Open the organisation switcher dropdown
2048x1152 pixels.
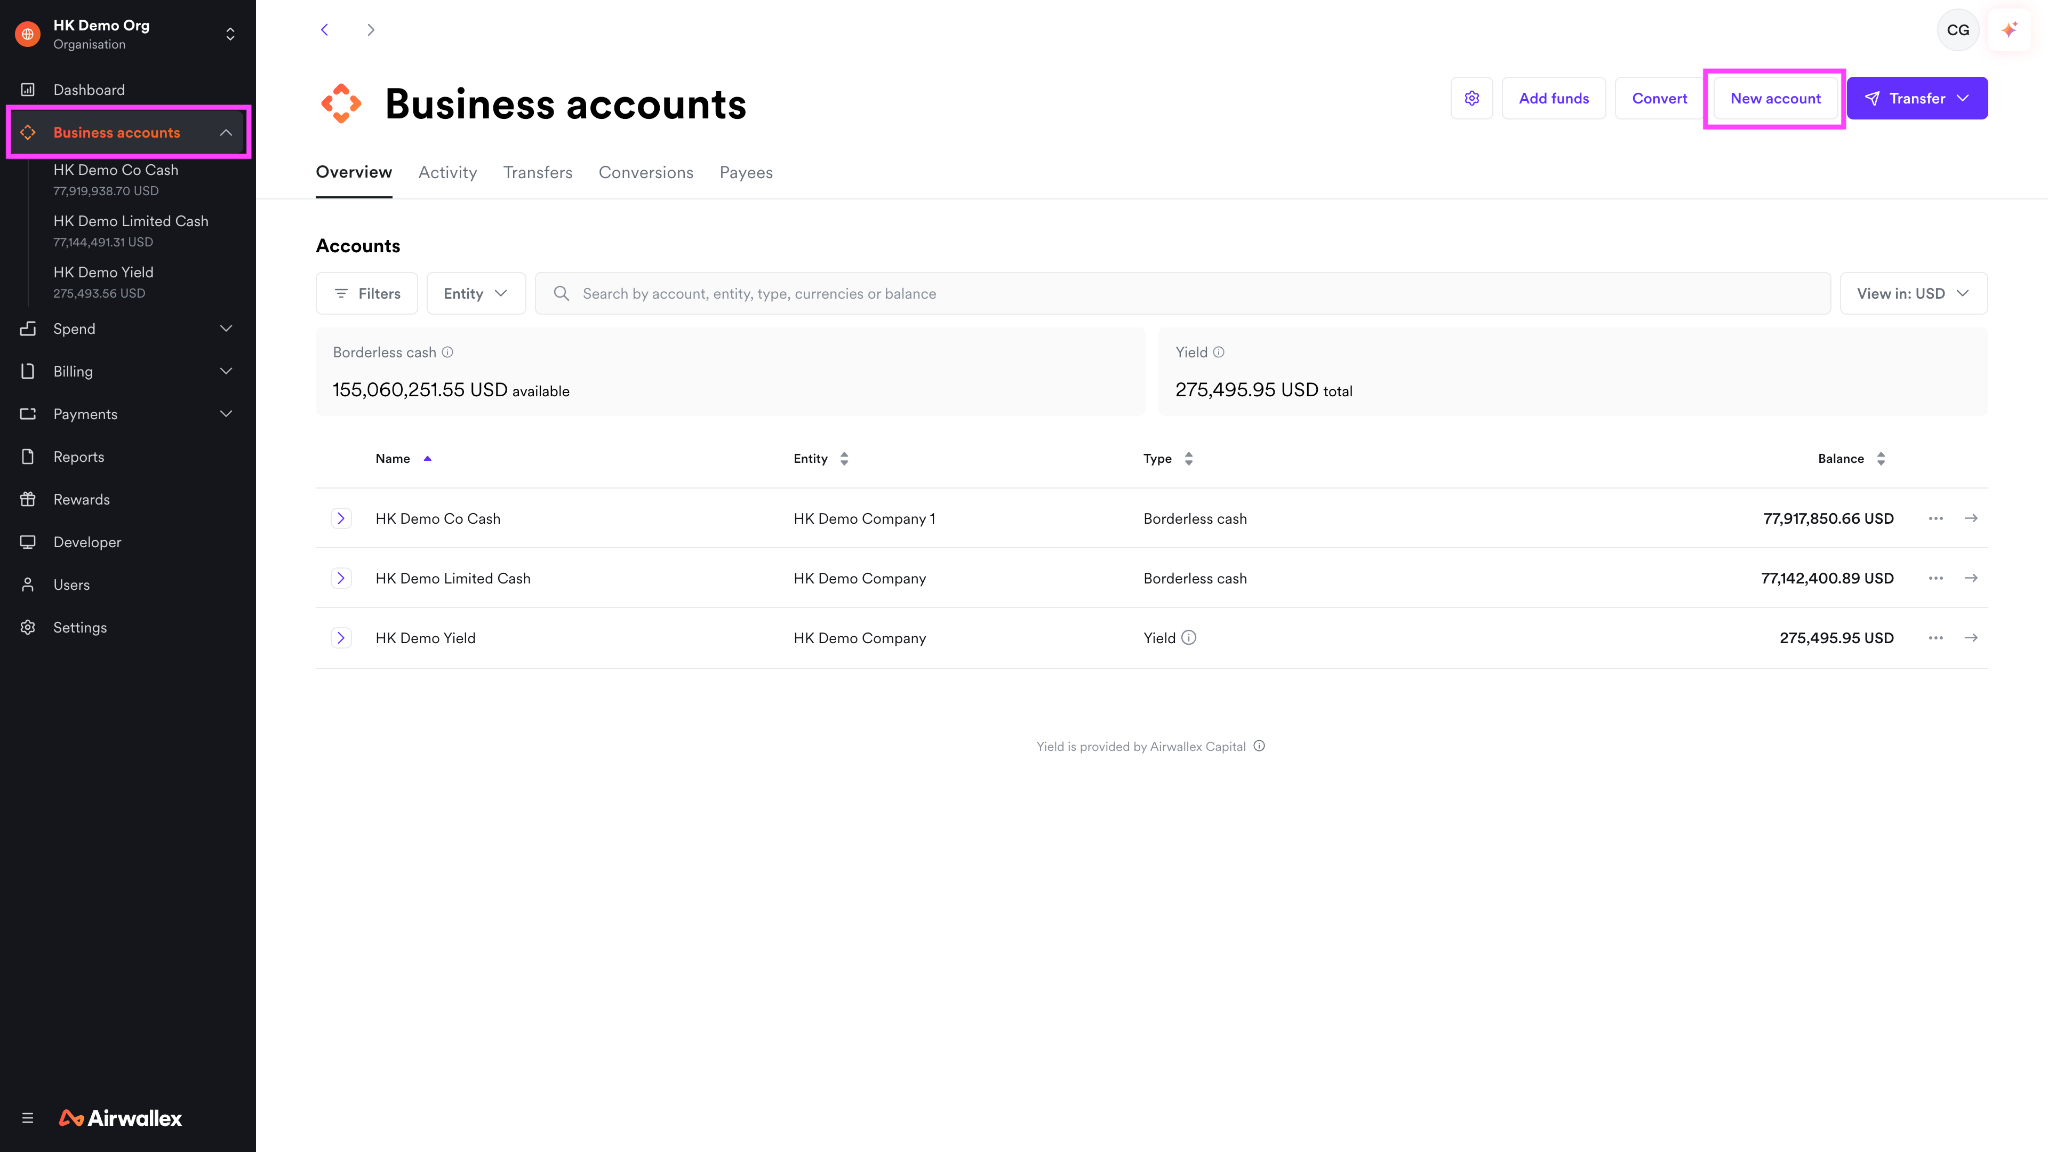230,34
